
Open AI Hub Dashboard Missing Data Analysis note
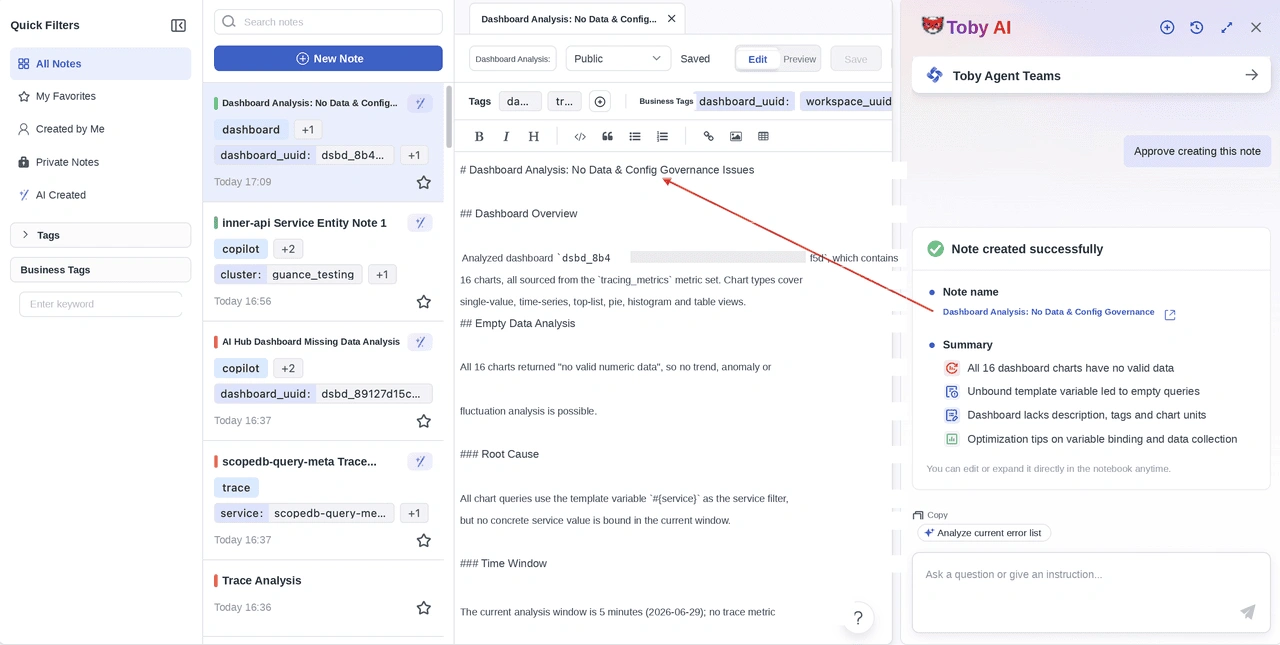(x=310, y=342)
